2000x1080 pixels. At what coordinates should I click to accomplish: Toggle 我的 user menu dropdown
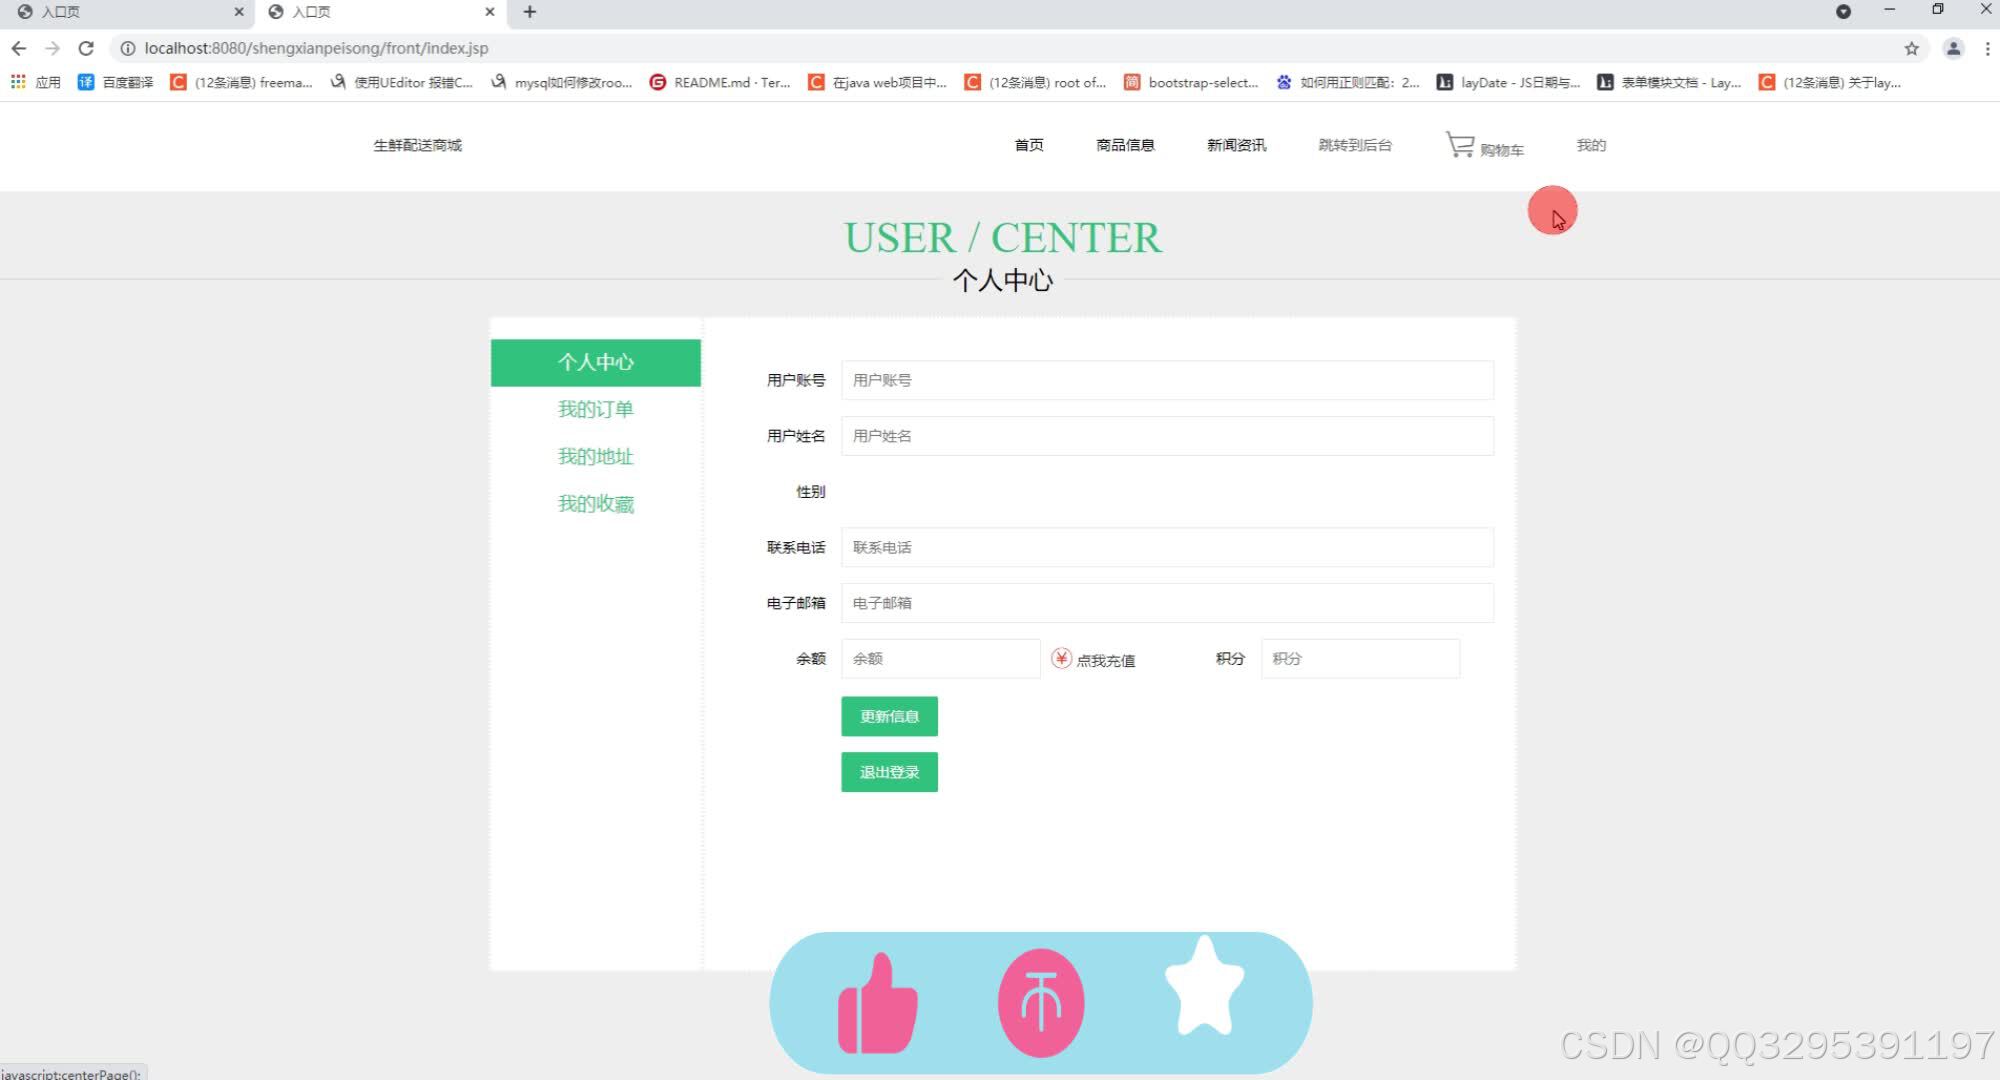[x=1590, y=144]
